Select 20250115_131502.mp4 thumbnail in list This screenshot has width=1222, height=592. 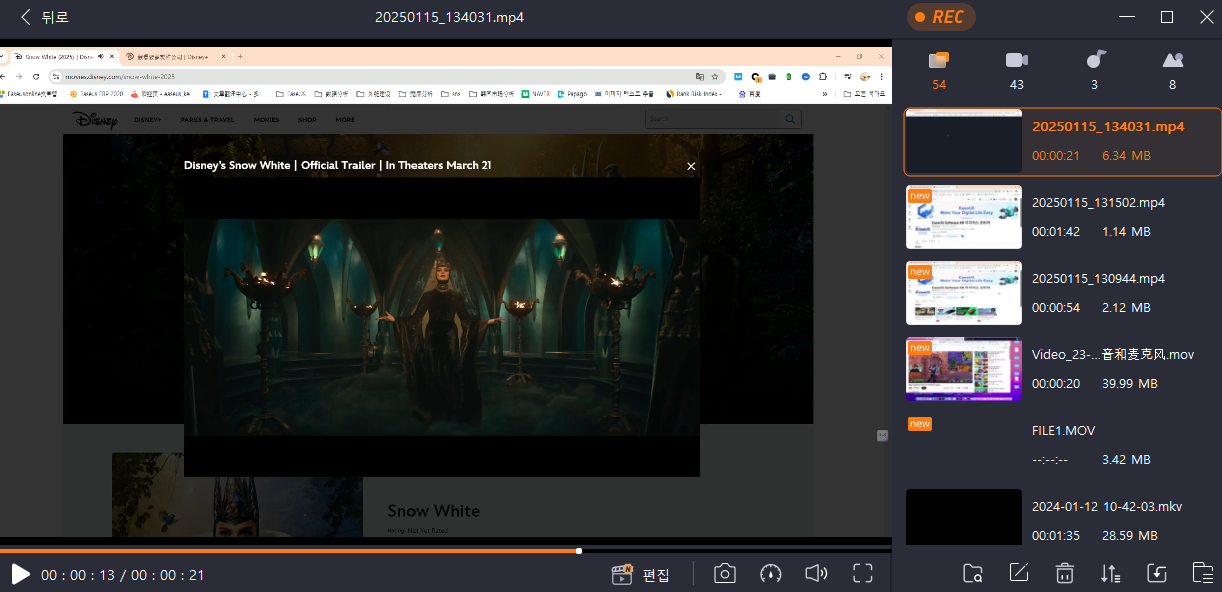pyautogui.click(x=963, y=217)
